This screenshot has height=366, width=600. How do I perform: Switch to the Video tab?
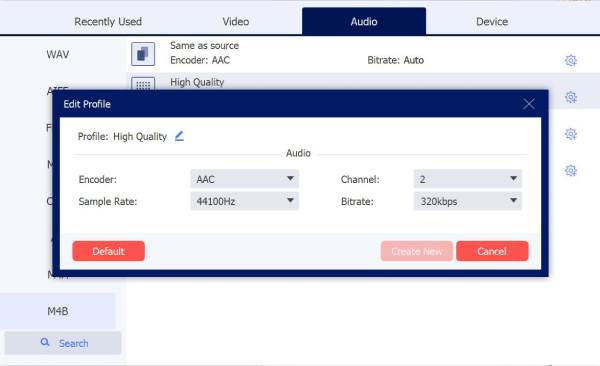coord(236,21)
